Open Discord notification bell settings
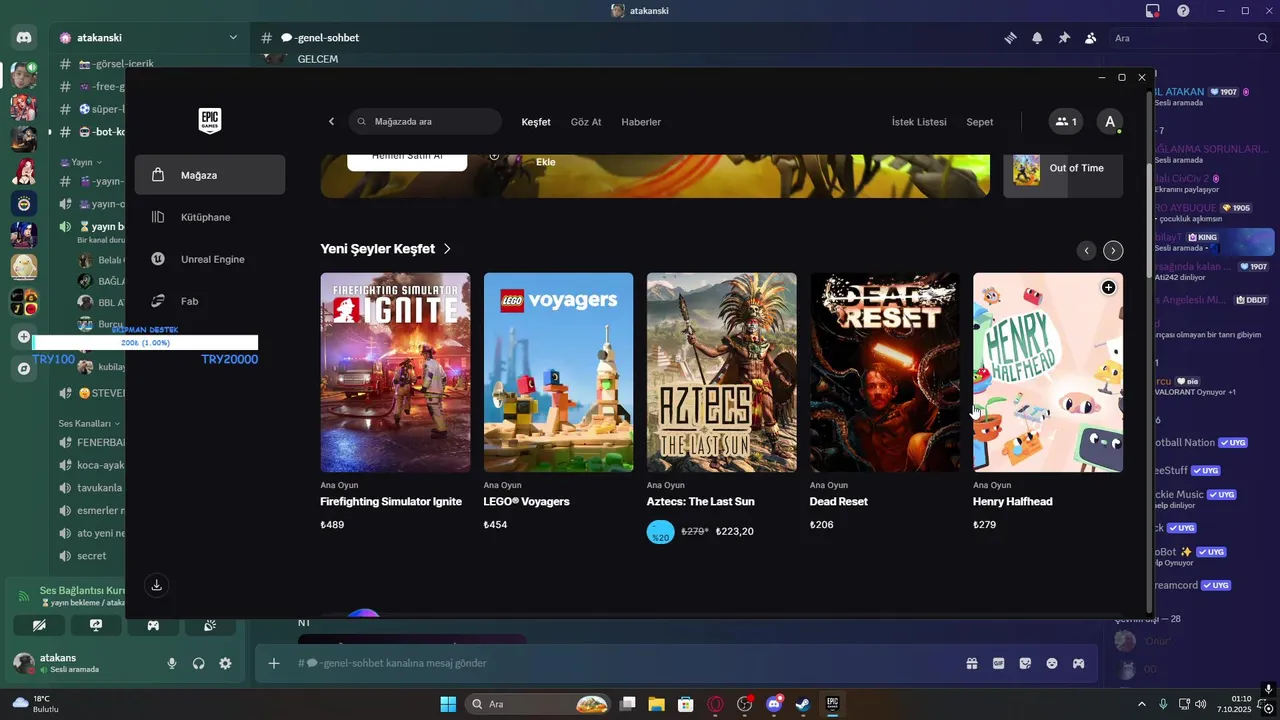Image resolution: width=1280 pixels, height=720 pixels. 1037,38
